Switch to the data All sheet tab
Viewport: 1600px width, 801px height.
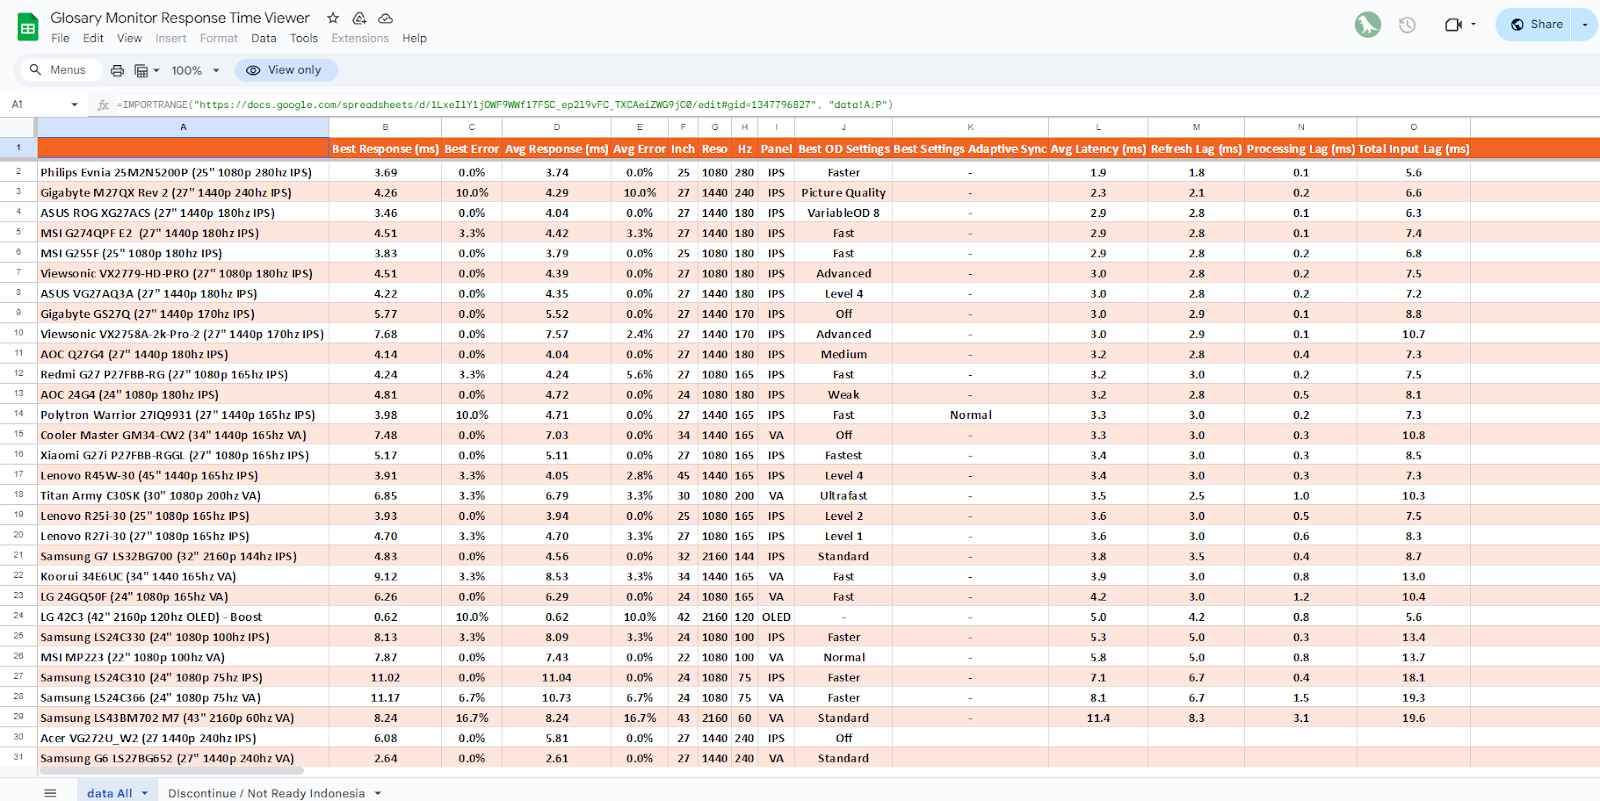coord(109,793)
